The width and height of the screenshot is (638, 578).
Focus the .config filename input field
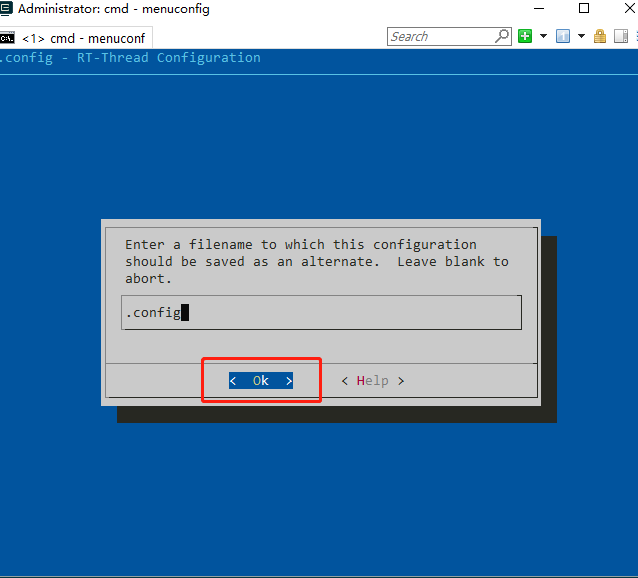tap(321, 312)
